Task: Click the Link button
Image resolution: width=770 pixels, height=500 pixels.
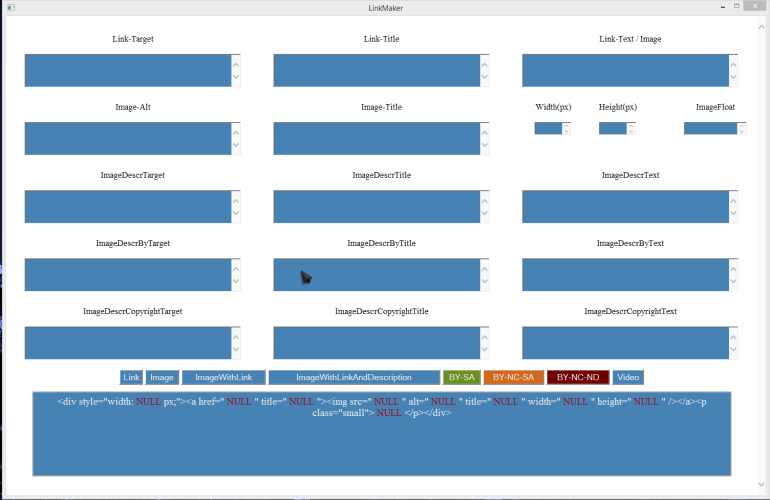Action: [131, 377]
